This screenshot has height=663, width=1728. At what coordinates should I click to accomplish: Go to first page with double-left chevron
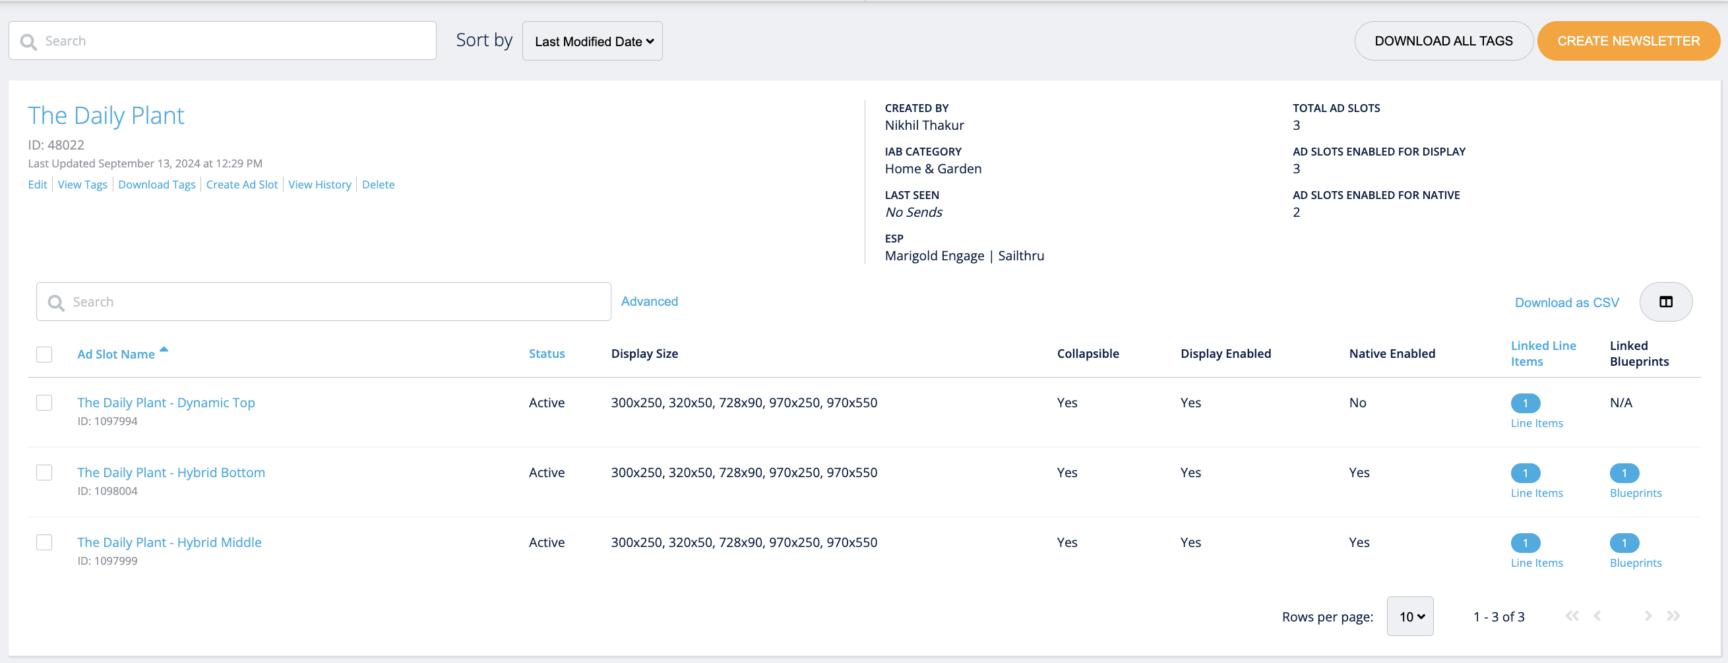click(x=1572, y=616)
